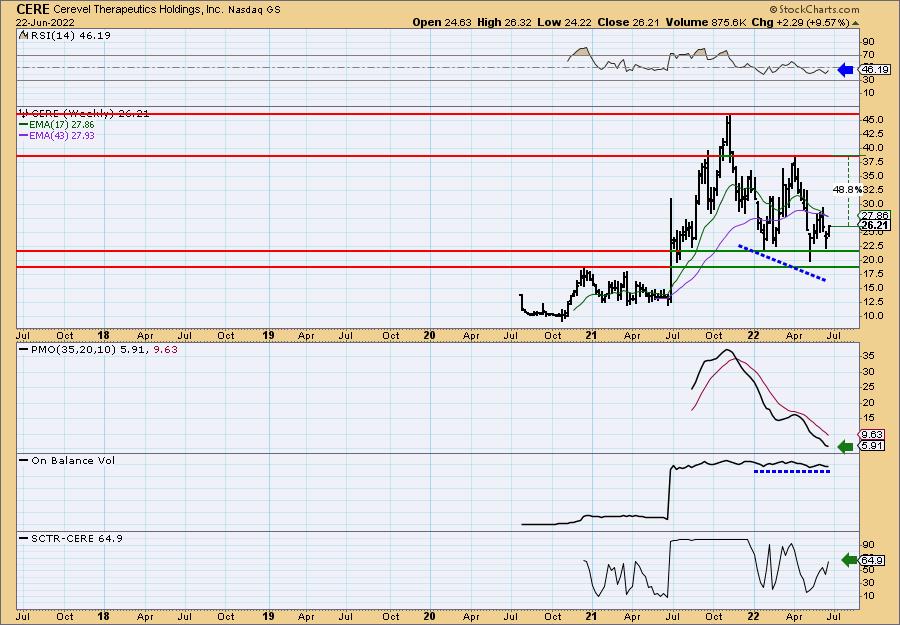Click the High 26.32 value in header
Screen dimensions: 900x625
505,22
